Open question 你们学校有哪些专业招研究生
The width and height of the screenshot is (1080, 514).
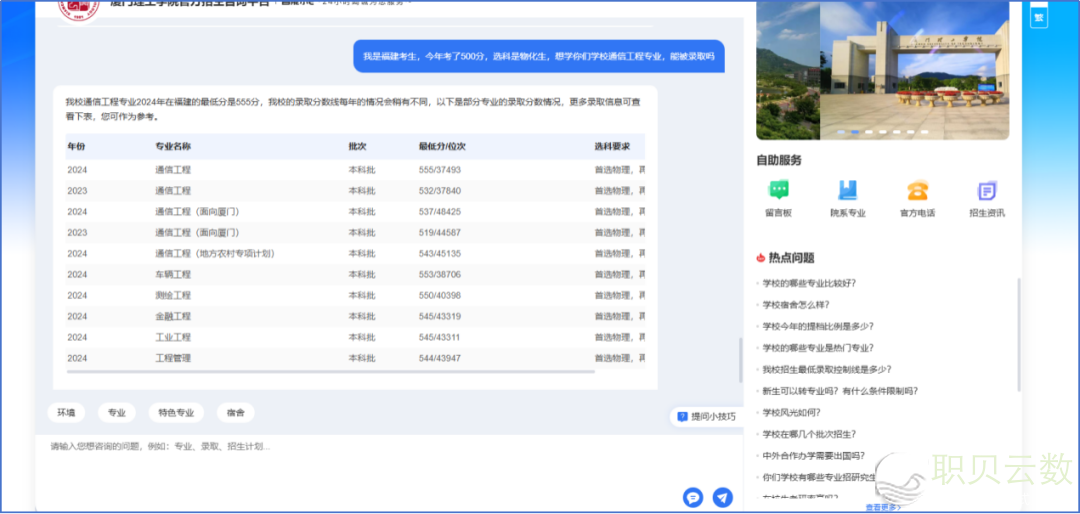point(820,477)
